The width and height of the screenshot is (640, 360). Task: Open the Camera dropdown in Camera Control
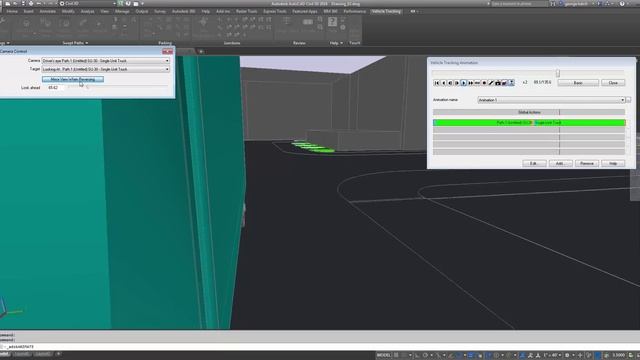coord(105,60)
